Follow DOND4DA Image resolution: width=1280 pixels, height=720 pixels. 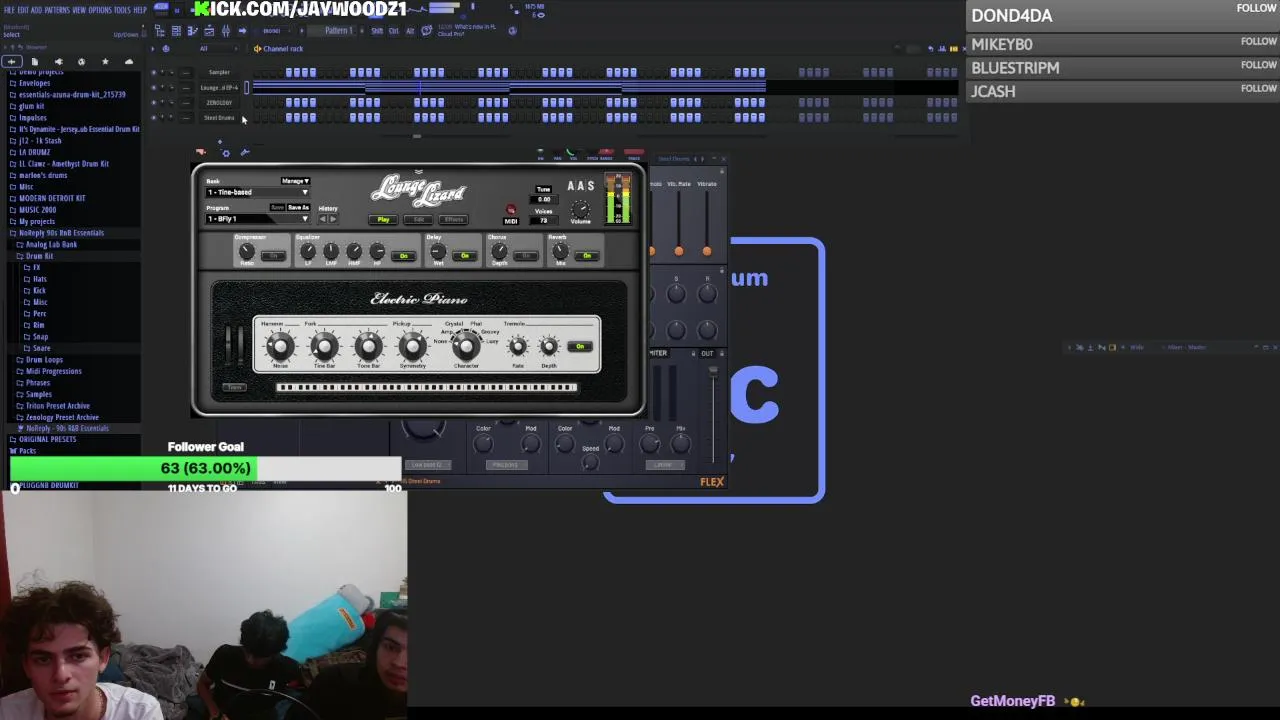pos(1257,8)
